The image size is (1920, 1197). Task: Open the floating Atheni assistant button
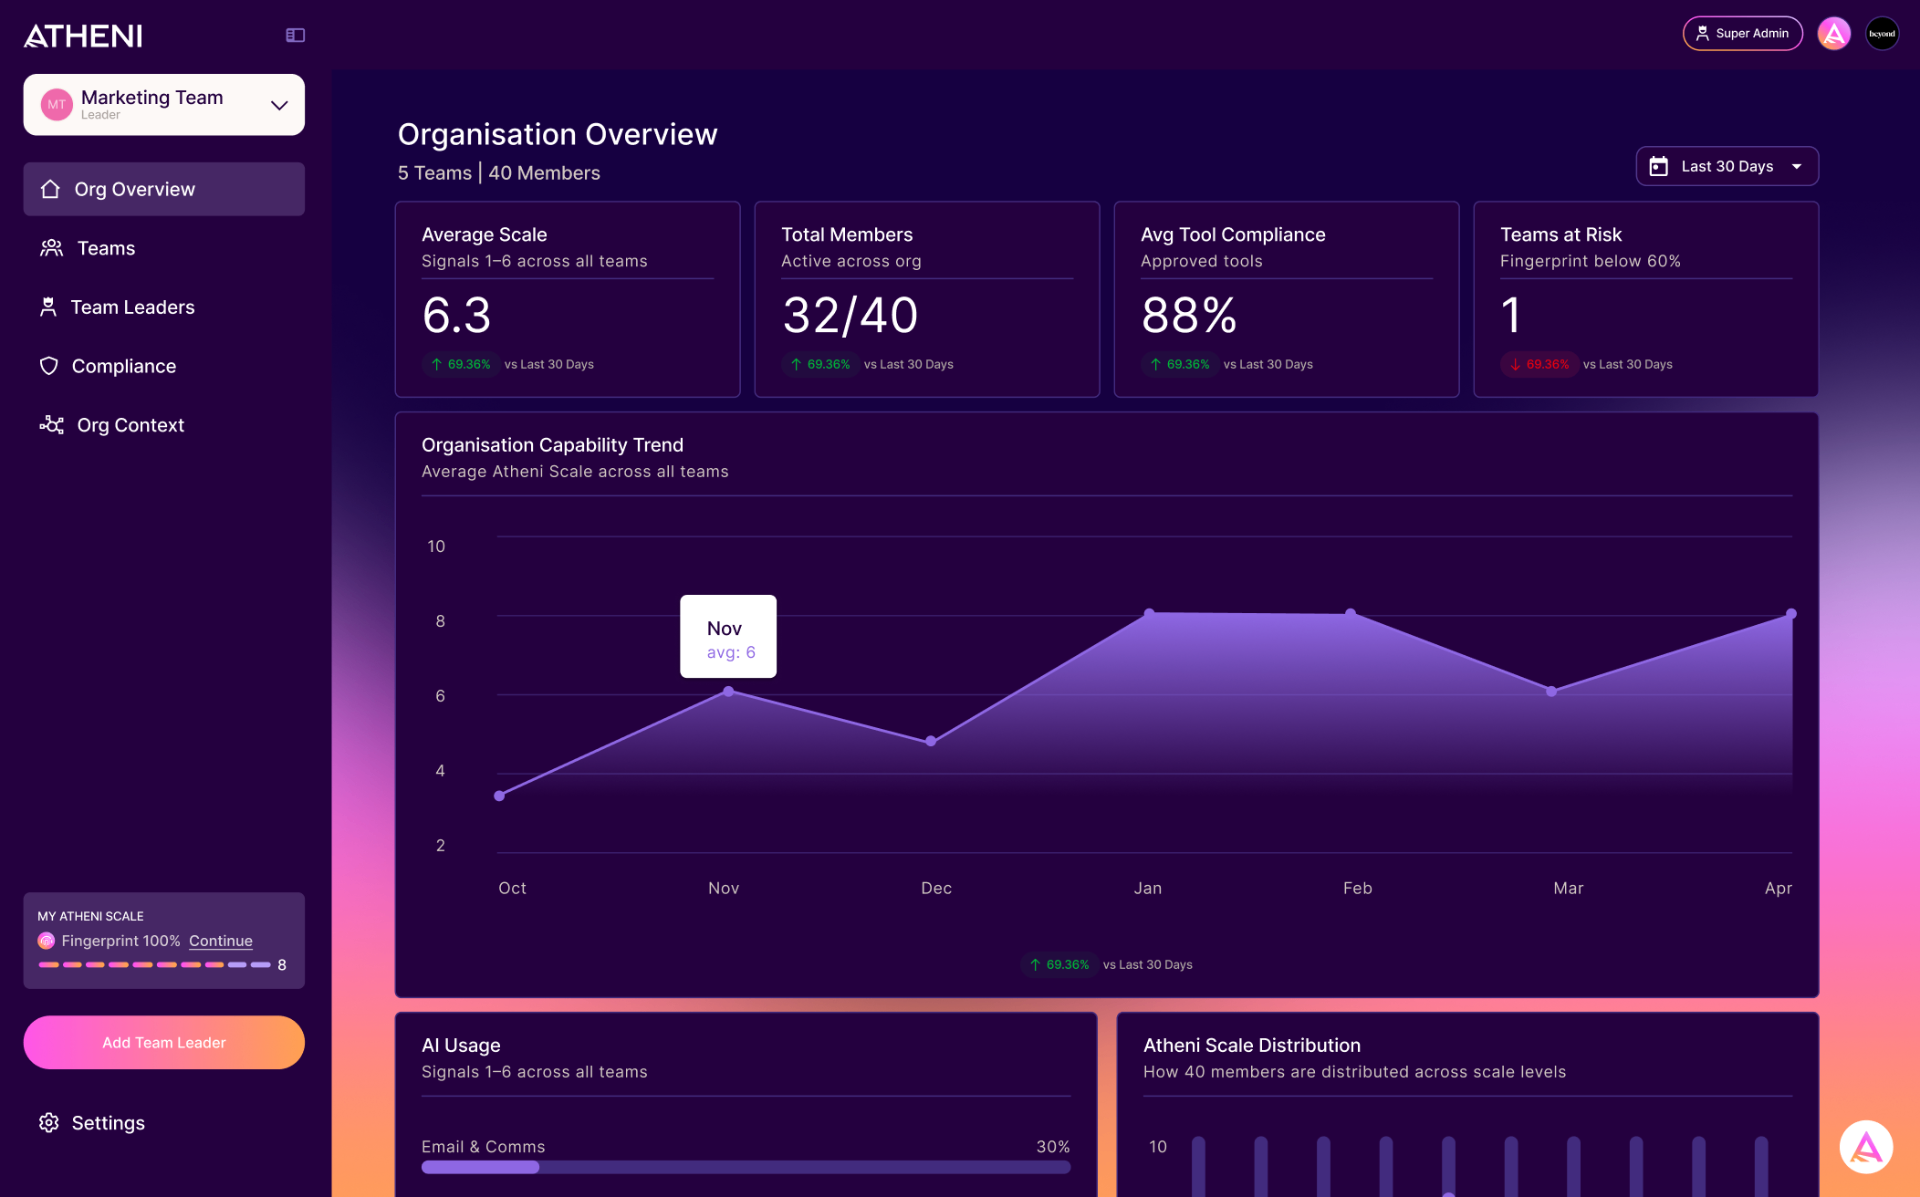coord(1866,1147)
